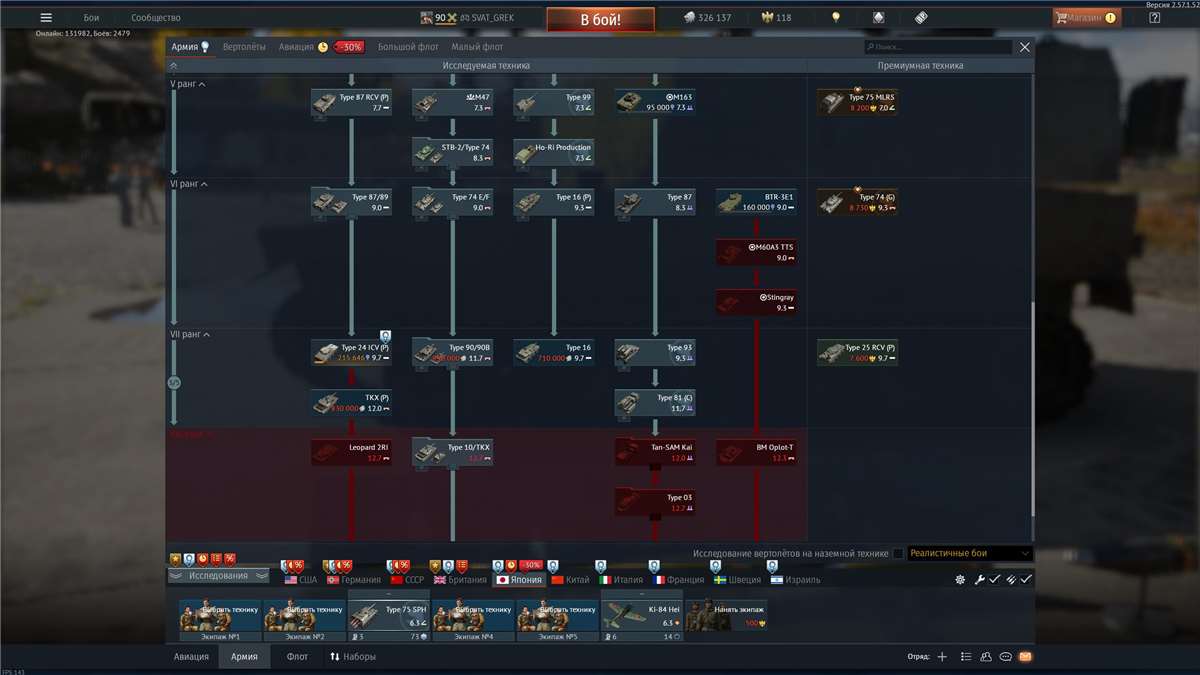Click the lightbulb hints icon in top bar
Screen dimensions: 1200x675
[836, 18]
